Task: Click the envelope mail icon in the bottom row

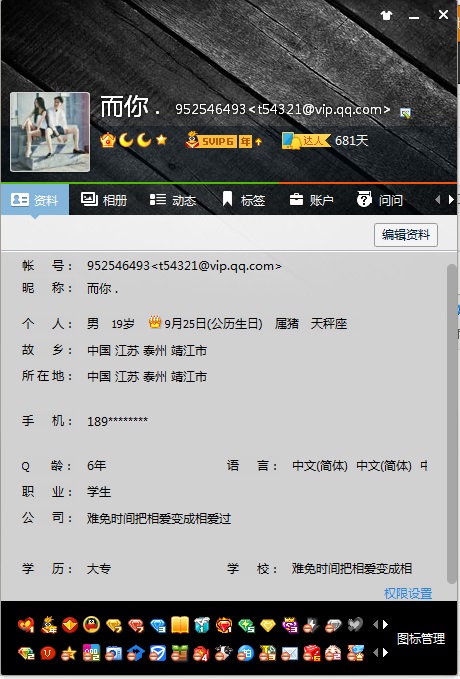Action: [x=290, y=653]
